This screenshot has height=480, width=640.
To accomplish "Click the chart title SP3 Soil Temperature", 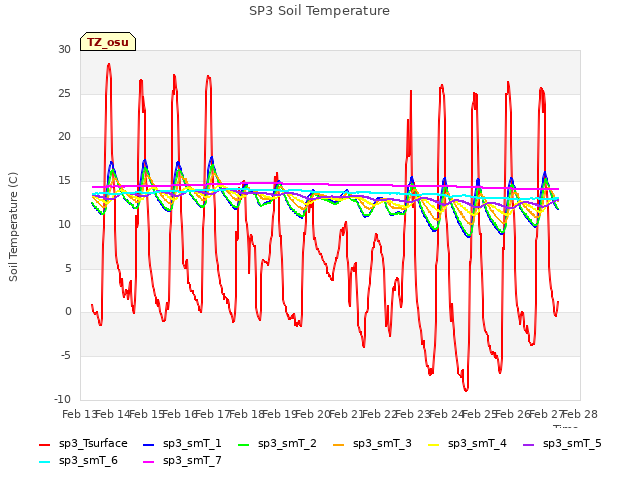I will point(319,11).
